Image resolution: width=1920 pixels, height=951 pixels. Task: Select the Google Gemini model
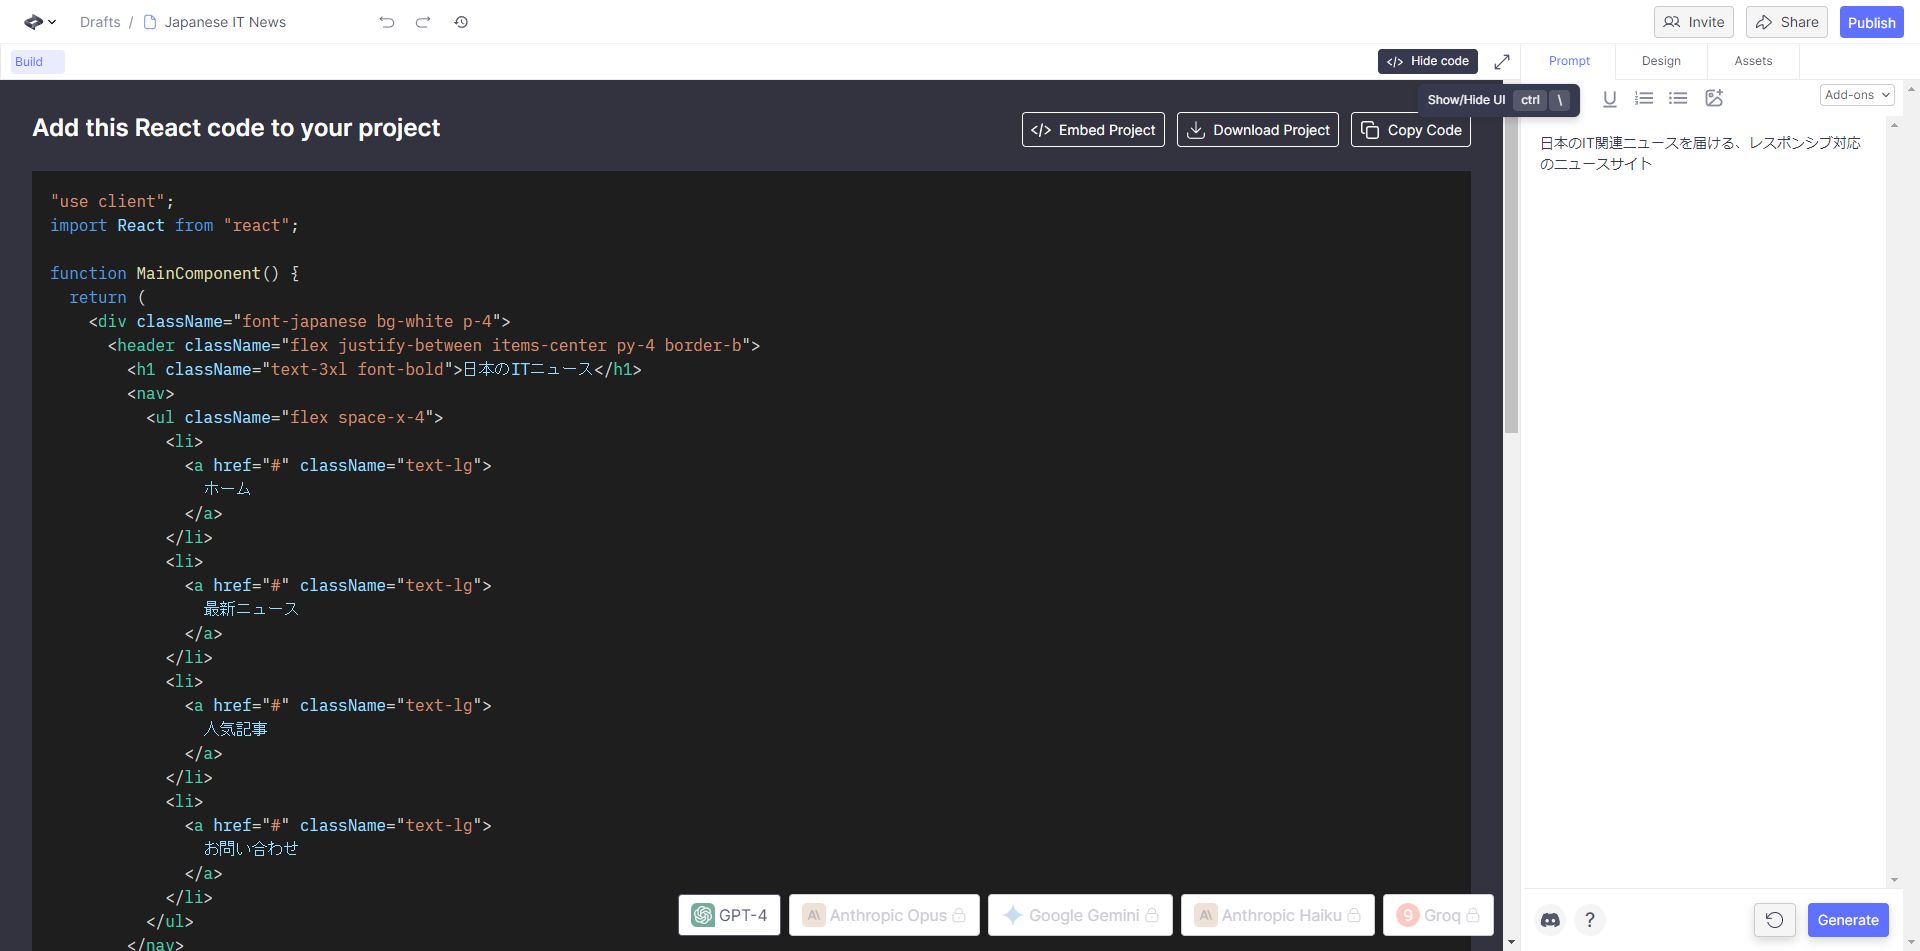(1080, 915)
